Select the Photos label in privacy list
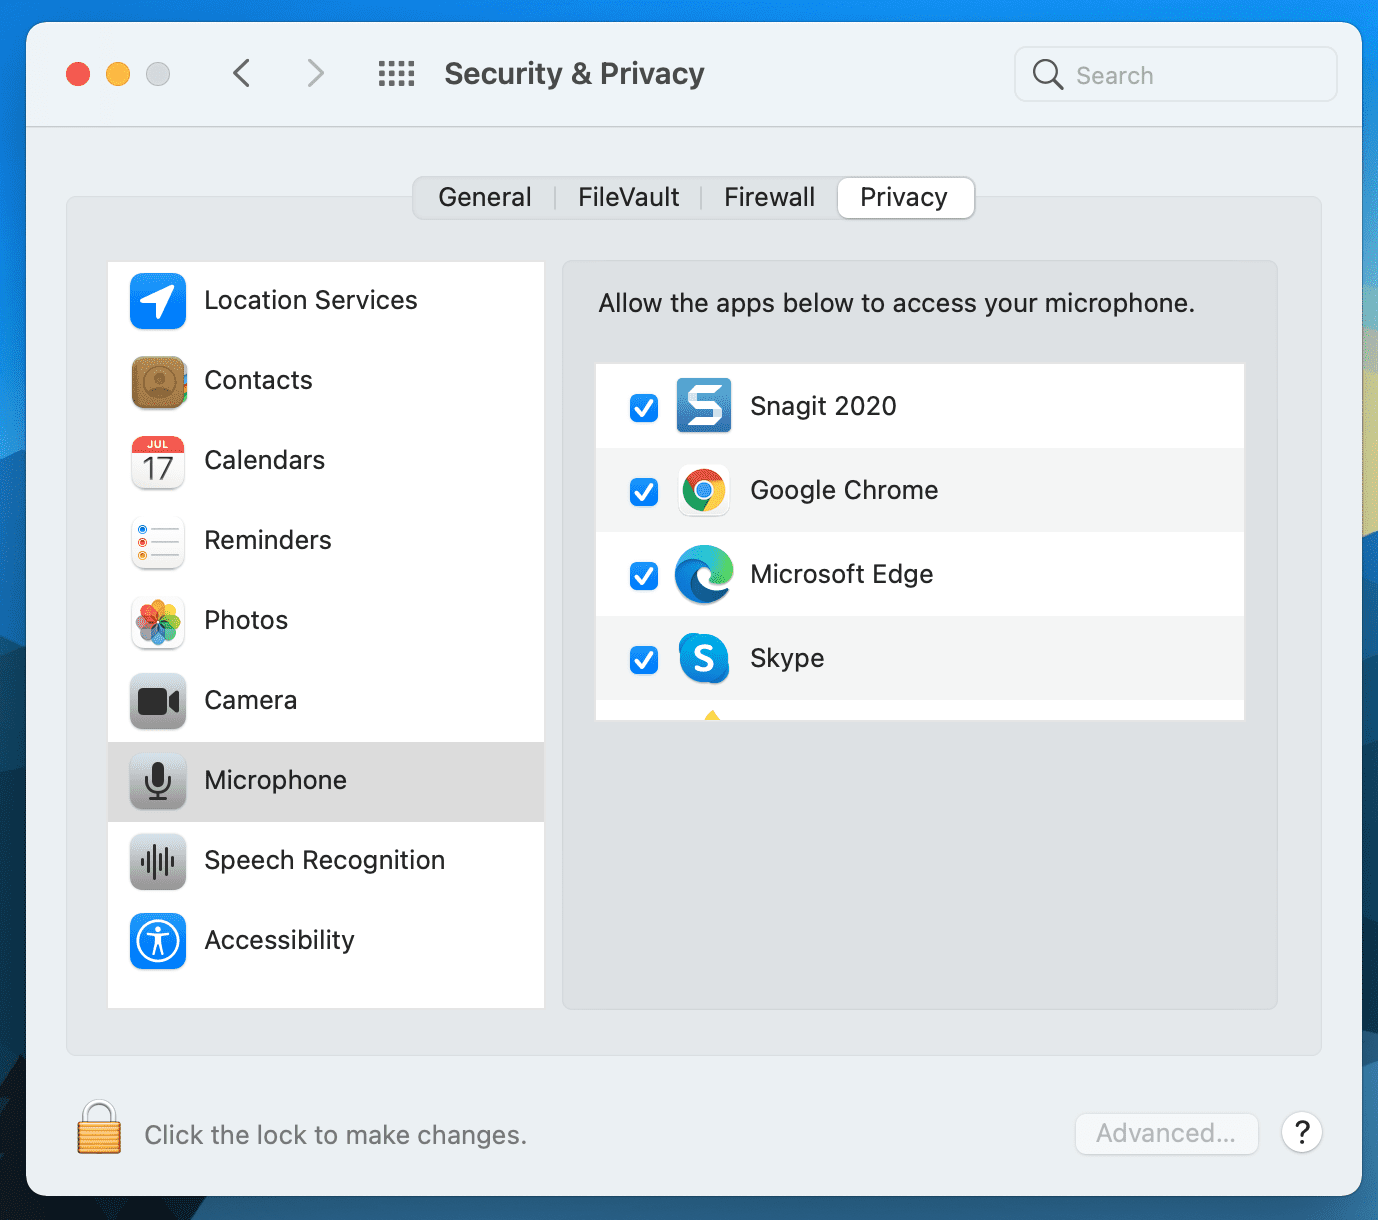The image size is (1378, 1220). (x=246, y=620)
